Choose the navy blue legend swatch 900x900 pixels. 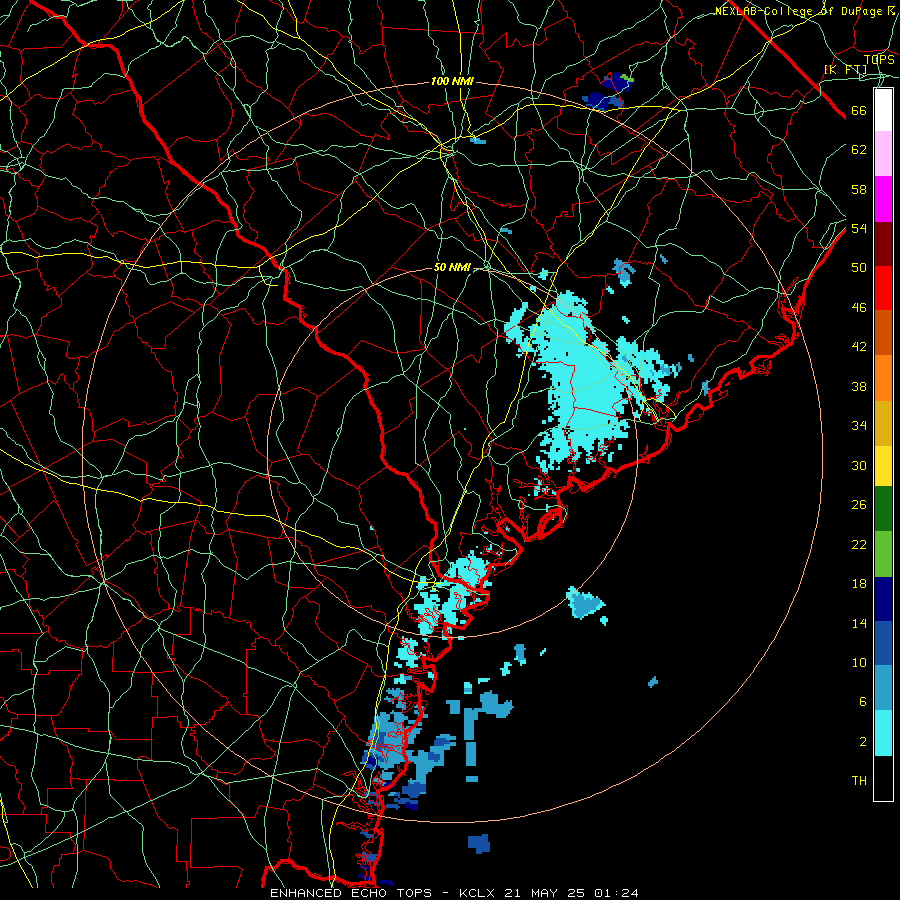click(883, 599)
